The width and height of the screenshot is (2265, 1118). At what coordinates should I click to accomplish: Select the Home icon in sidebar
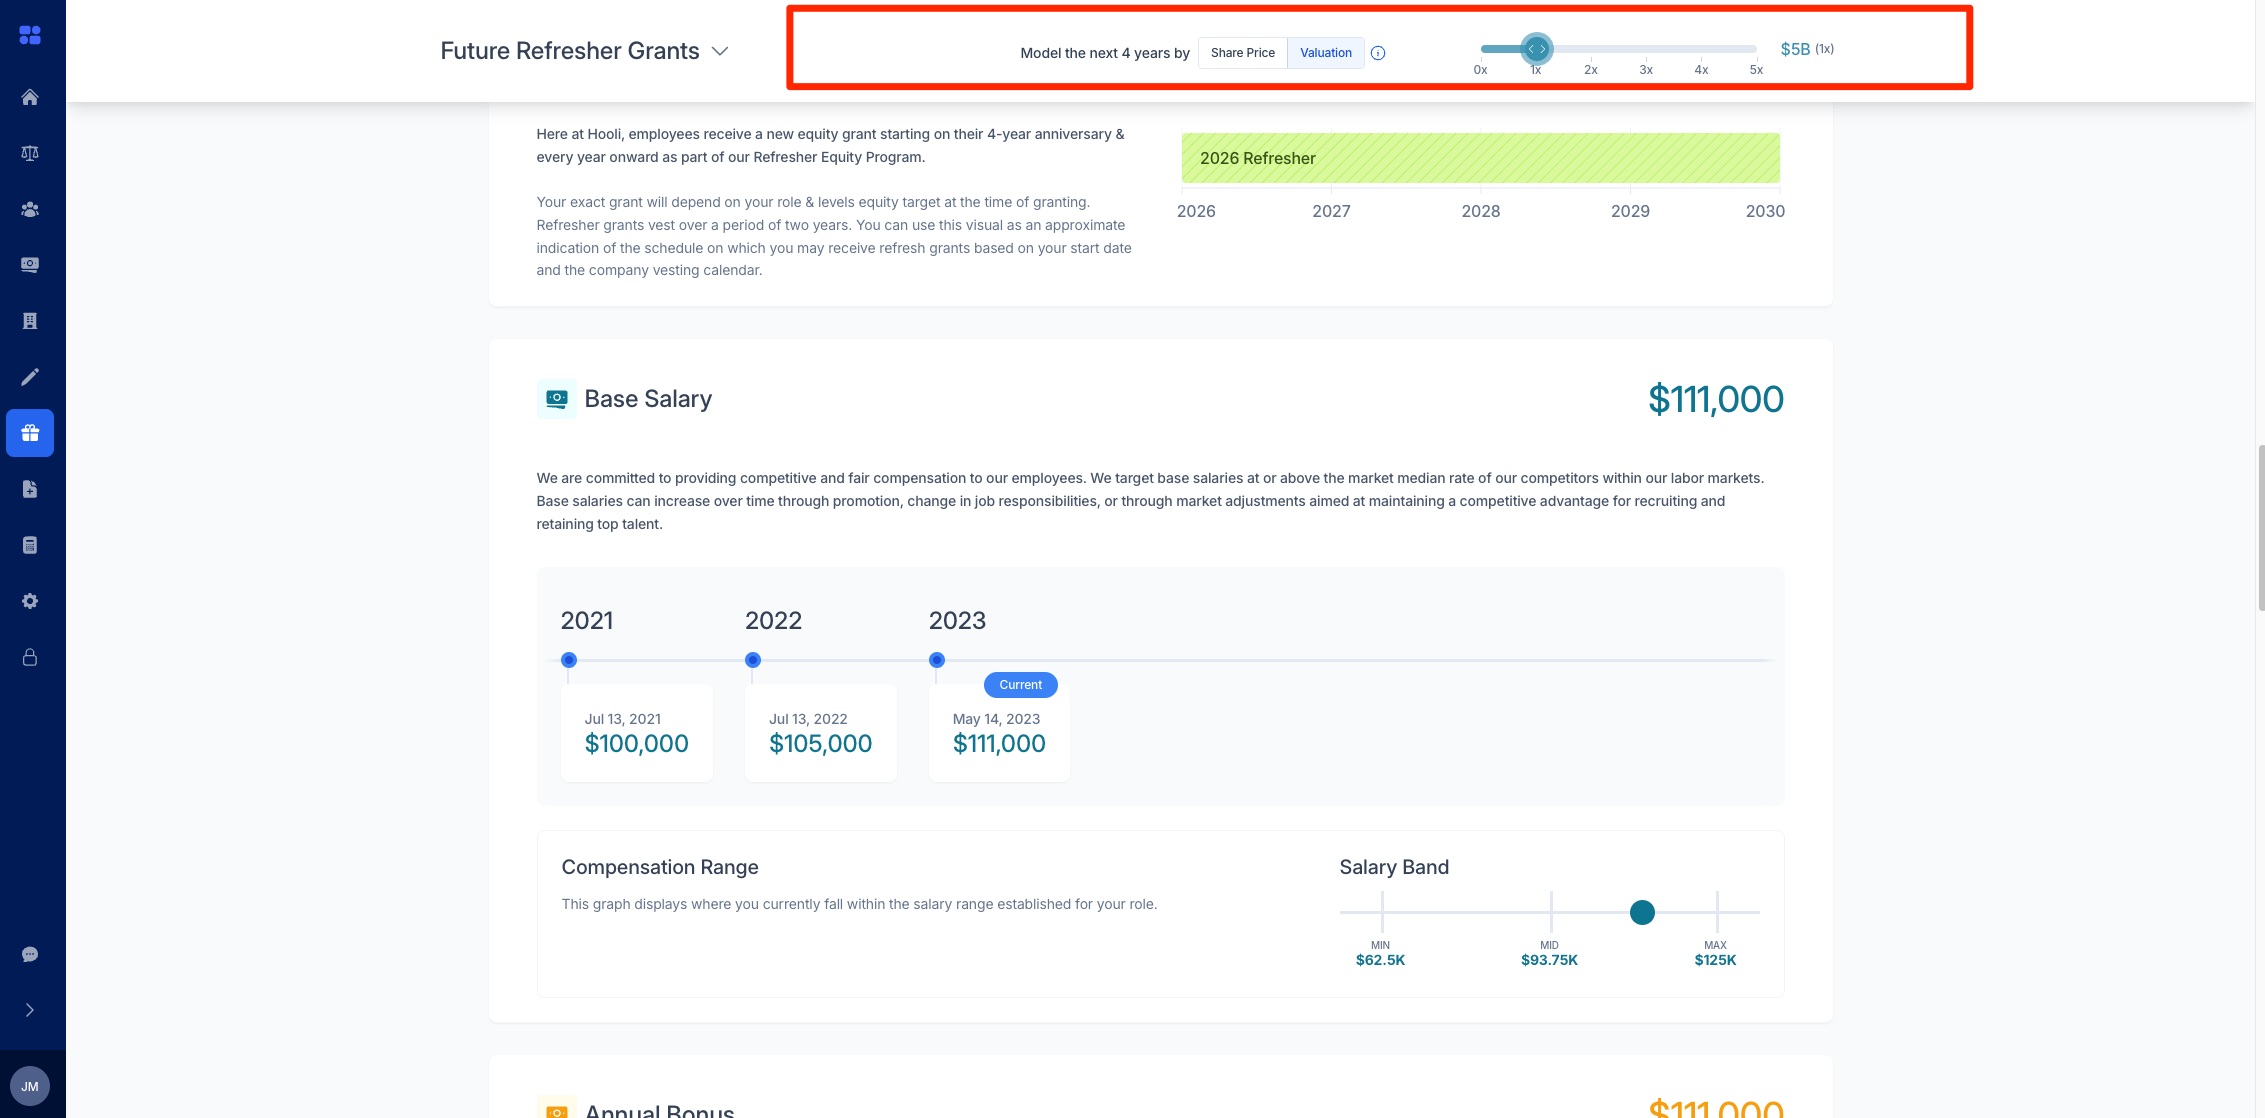tap(30, 97)
